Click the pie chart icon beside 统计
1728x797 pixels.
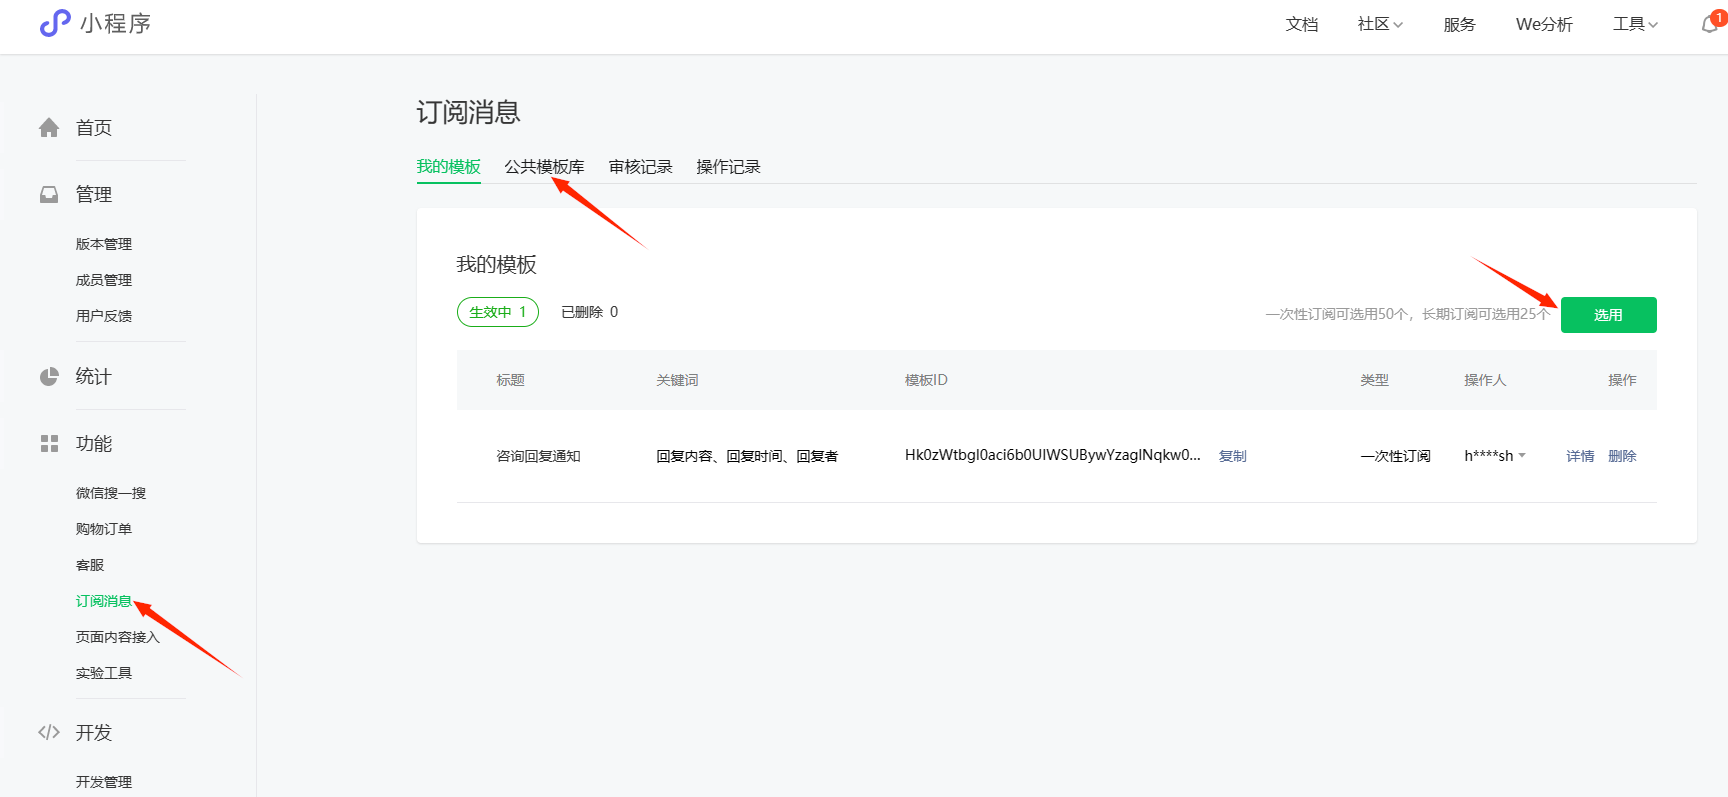[49, 377]
